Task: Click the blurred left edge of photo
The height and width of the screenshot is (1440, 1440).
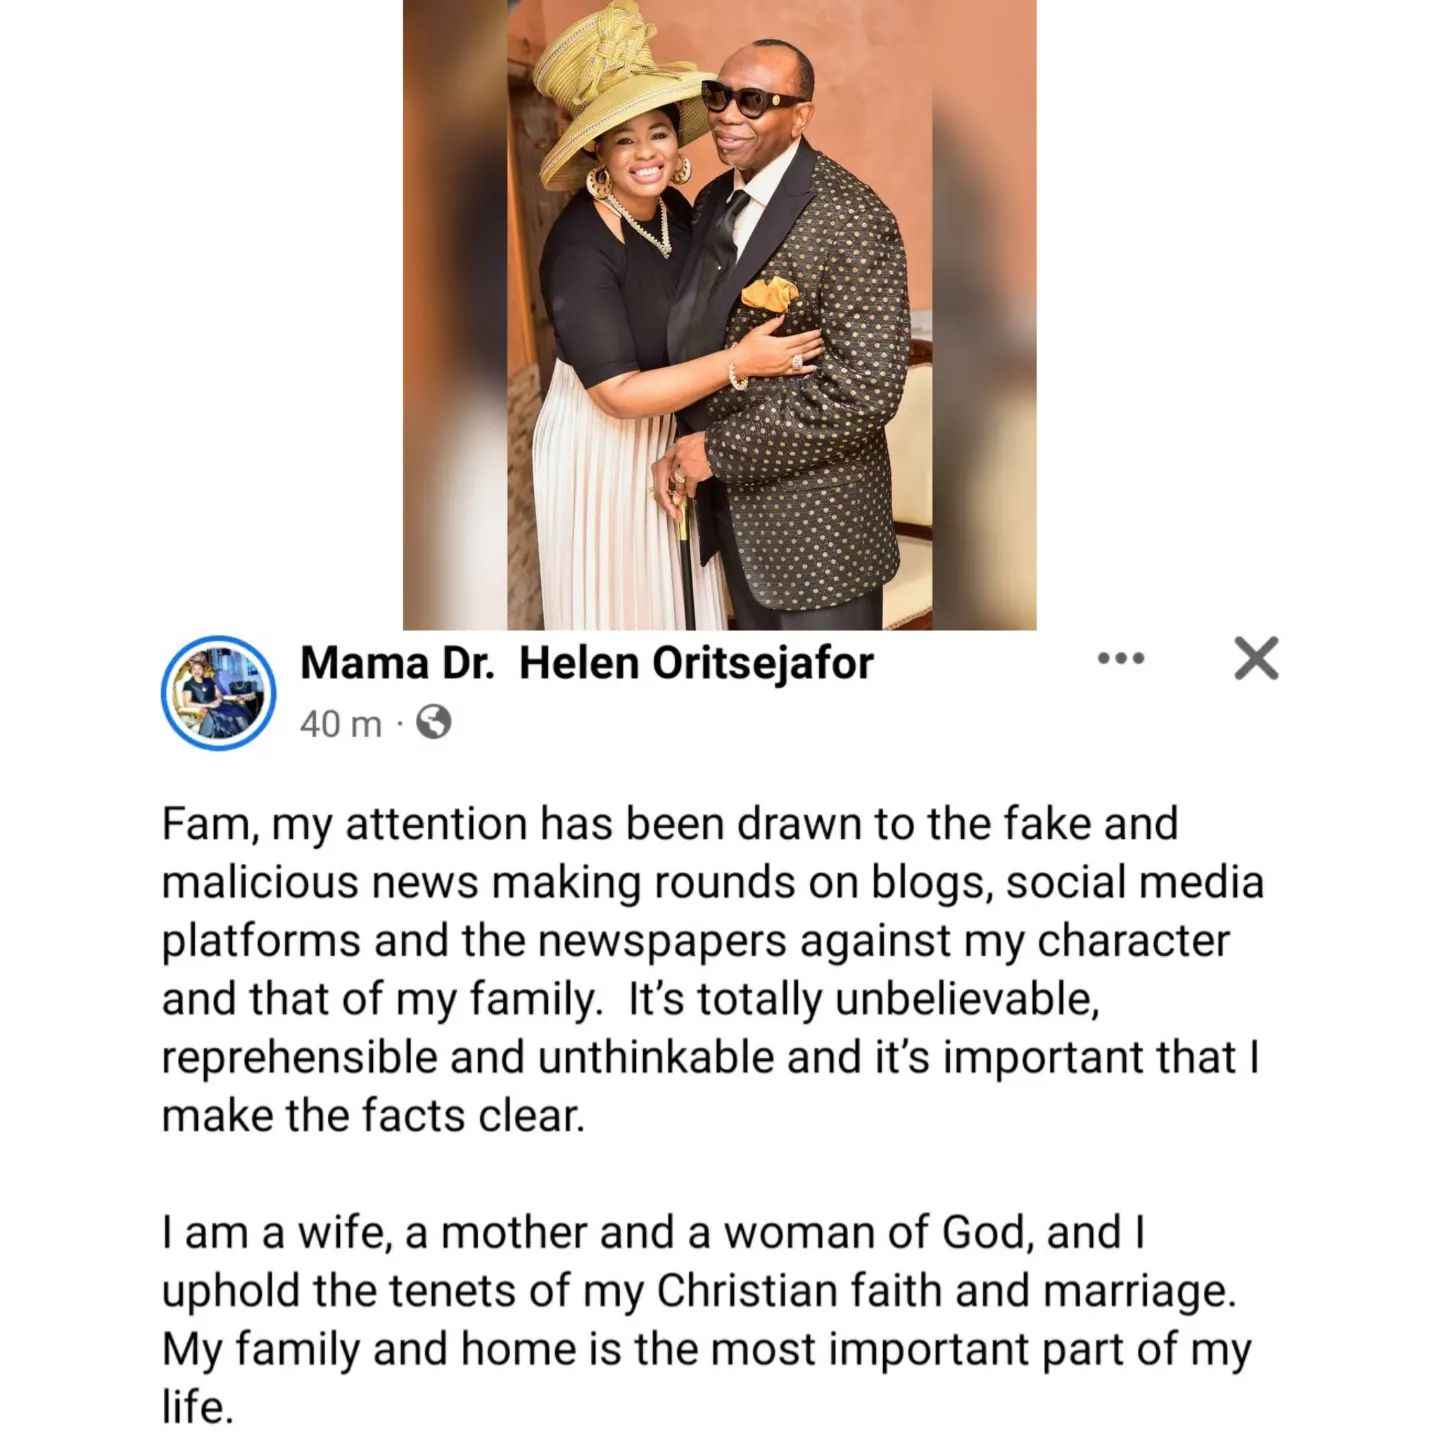Action: [x=455, y=315]
